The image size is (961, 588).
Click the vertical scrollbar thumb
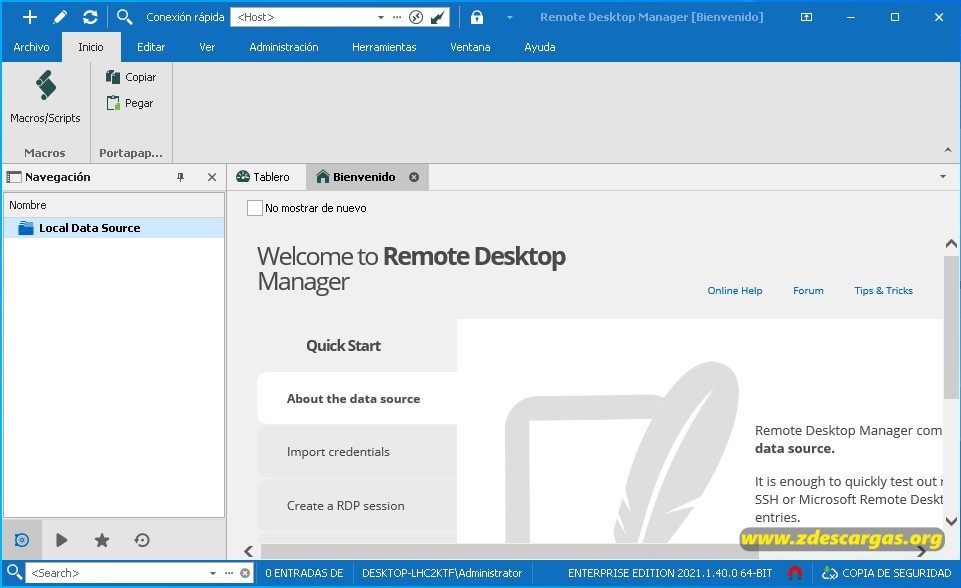[951, 327]
